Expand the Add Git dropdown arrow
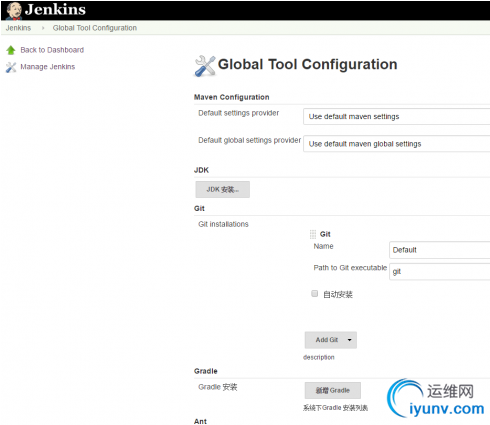 click(350, 340)
